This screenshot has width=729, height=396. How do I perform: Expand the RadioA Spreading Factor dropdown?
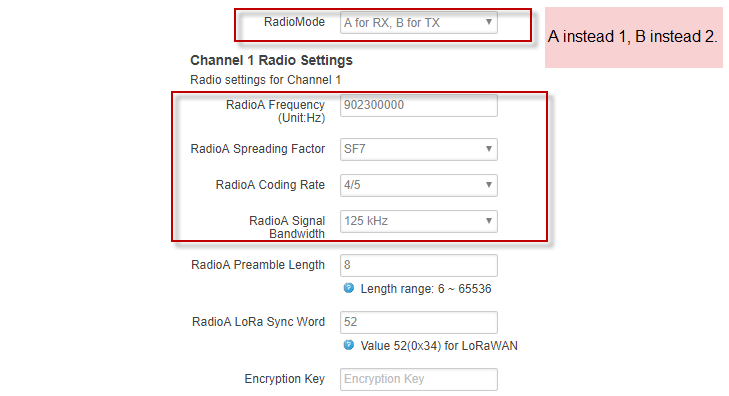tap(418, 149)
